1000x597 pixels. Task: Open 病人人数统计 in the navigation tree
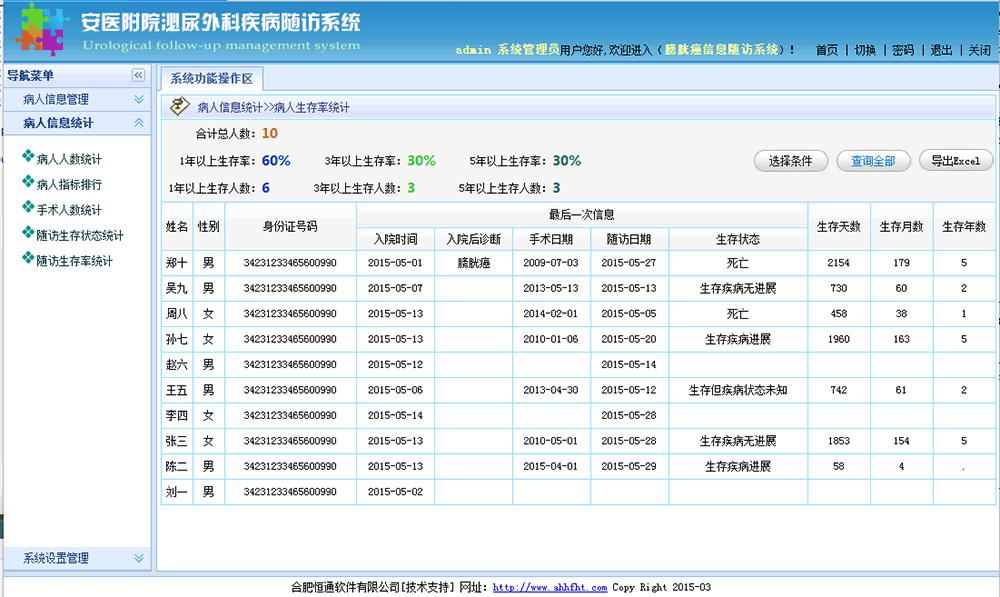(x=69, y=159)
